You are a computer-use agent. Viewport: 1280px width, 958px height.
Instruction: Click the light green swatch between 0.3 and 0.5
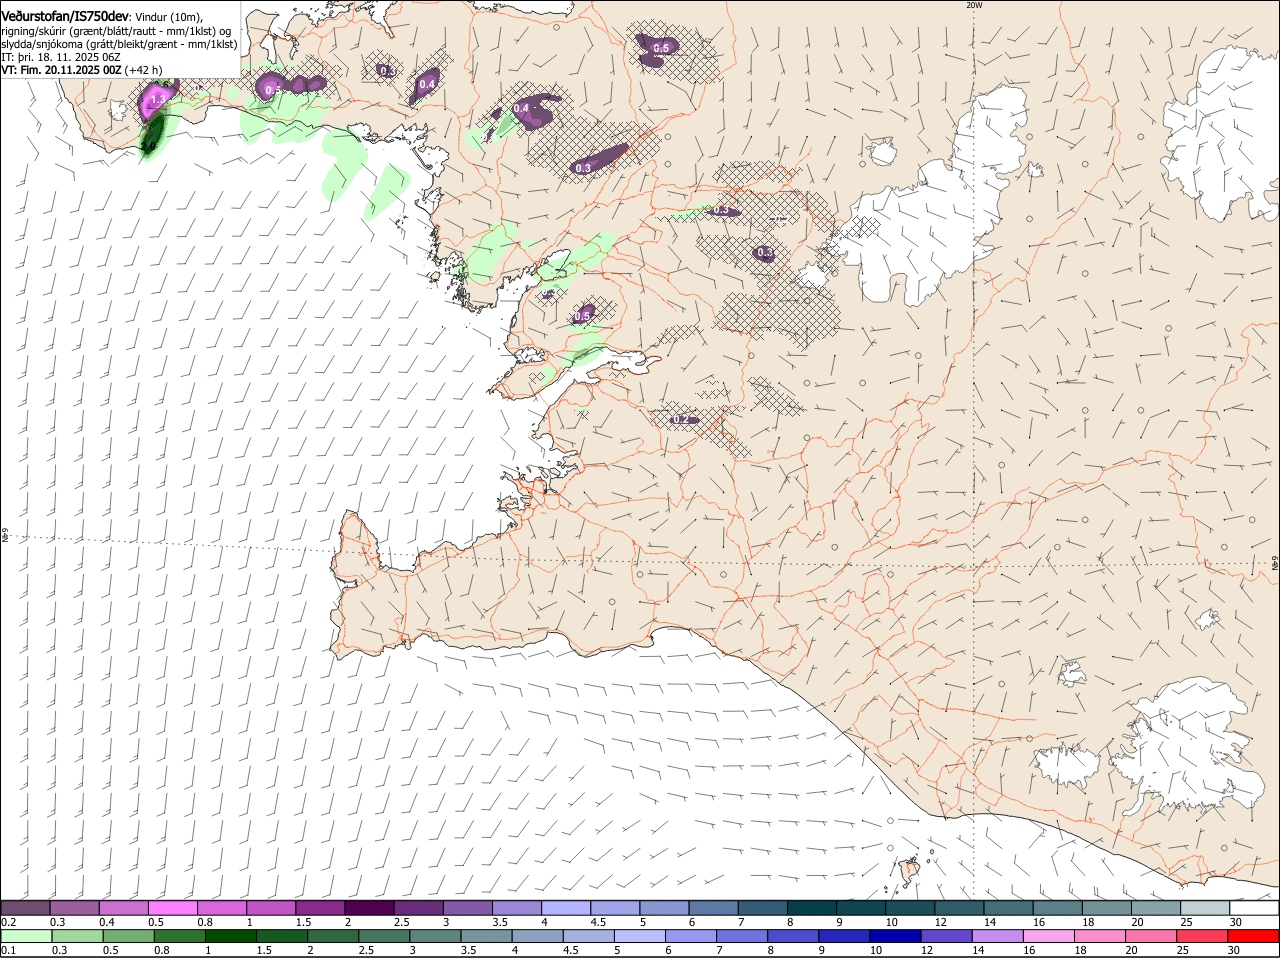tap(76, 937)
